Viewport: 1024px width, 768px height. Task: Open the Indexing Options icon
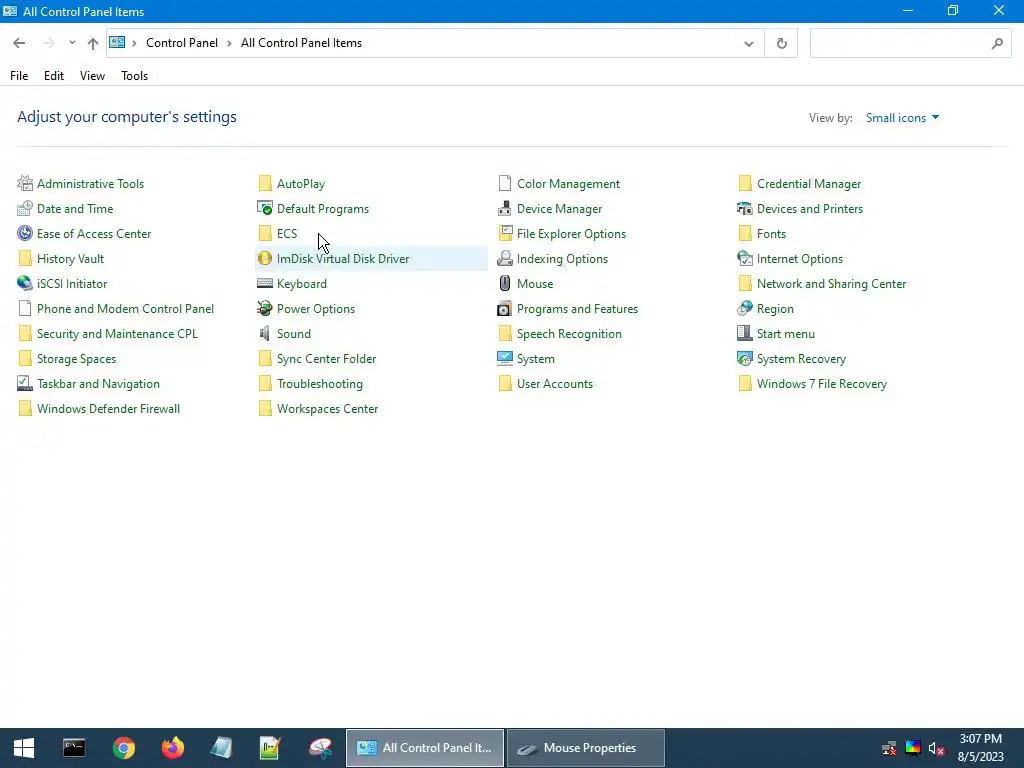(x=505, y=259)
